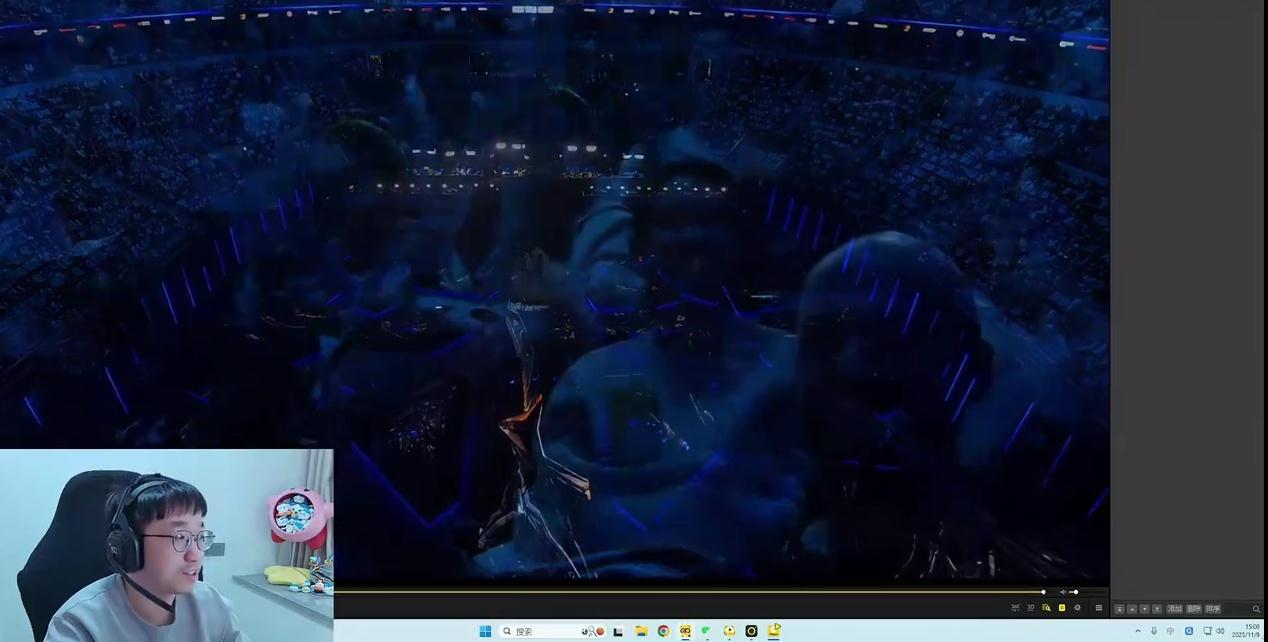Open the playlist hamburger icon
This screenshot has height=642, width=1268.
point(1098,607)
